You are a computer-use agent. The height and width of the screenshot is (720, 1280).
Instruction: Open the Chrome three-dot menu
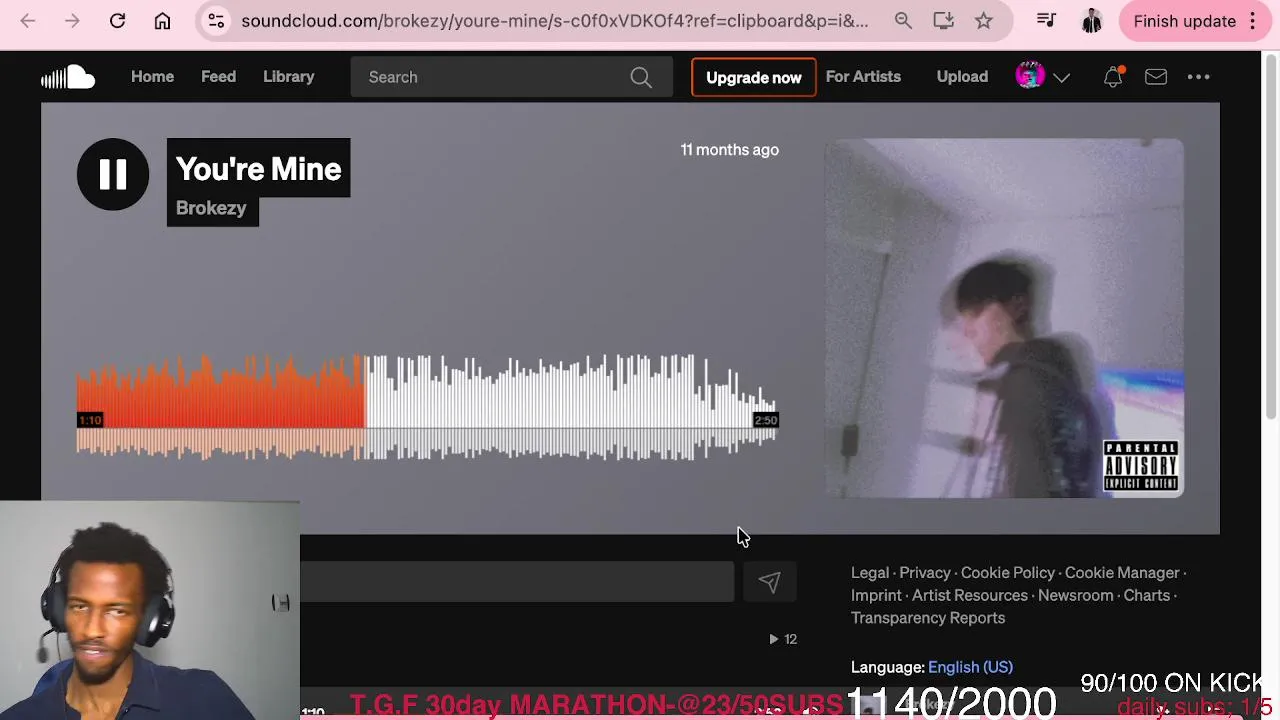click(x=1253, y=21)
